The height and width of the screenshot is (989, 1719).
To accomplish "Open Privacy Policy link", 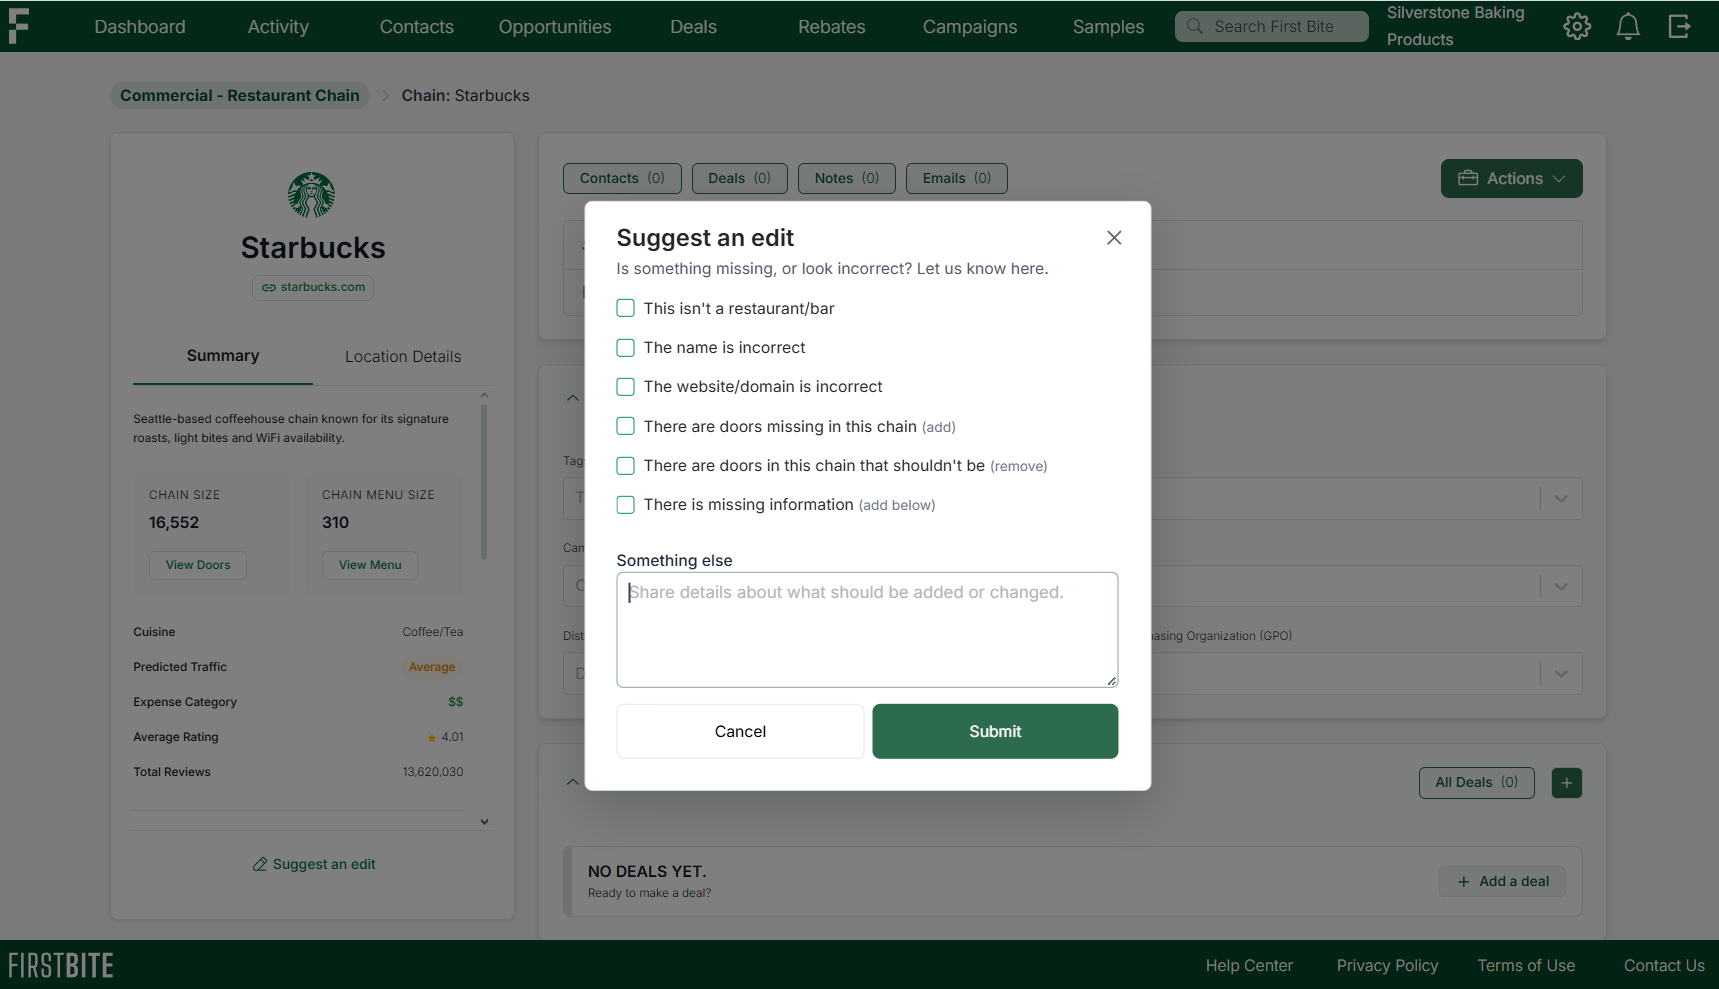I will (x=1387, y=966).
